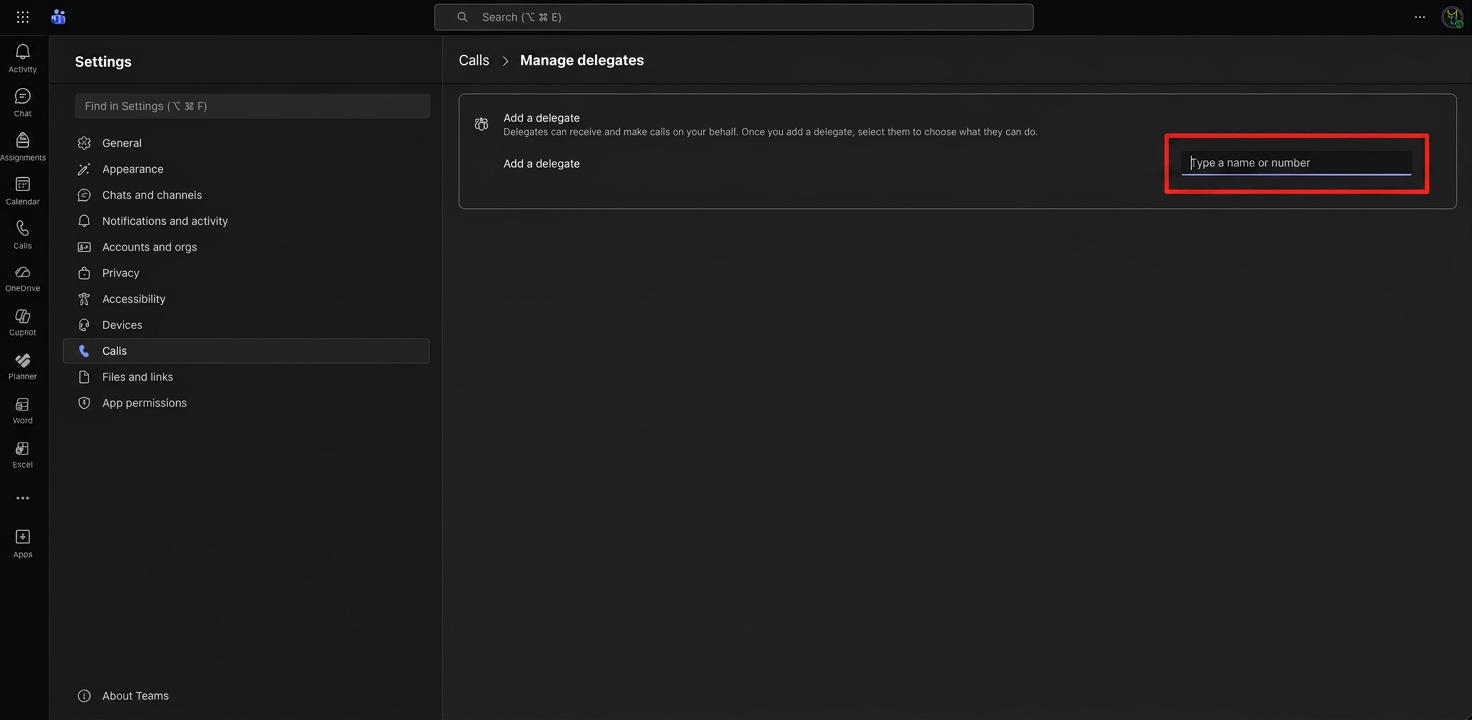Click the Teams logo icon
This screenshot has width=1472, height=720.
point(58,17)
